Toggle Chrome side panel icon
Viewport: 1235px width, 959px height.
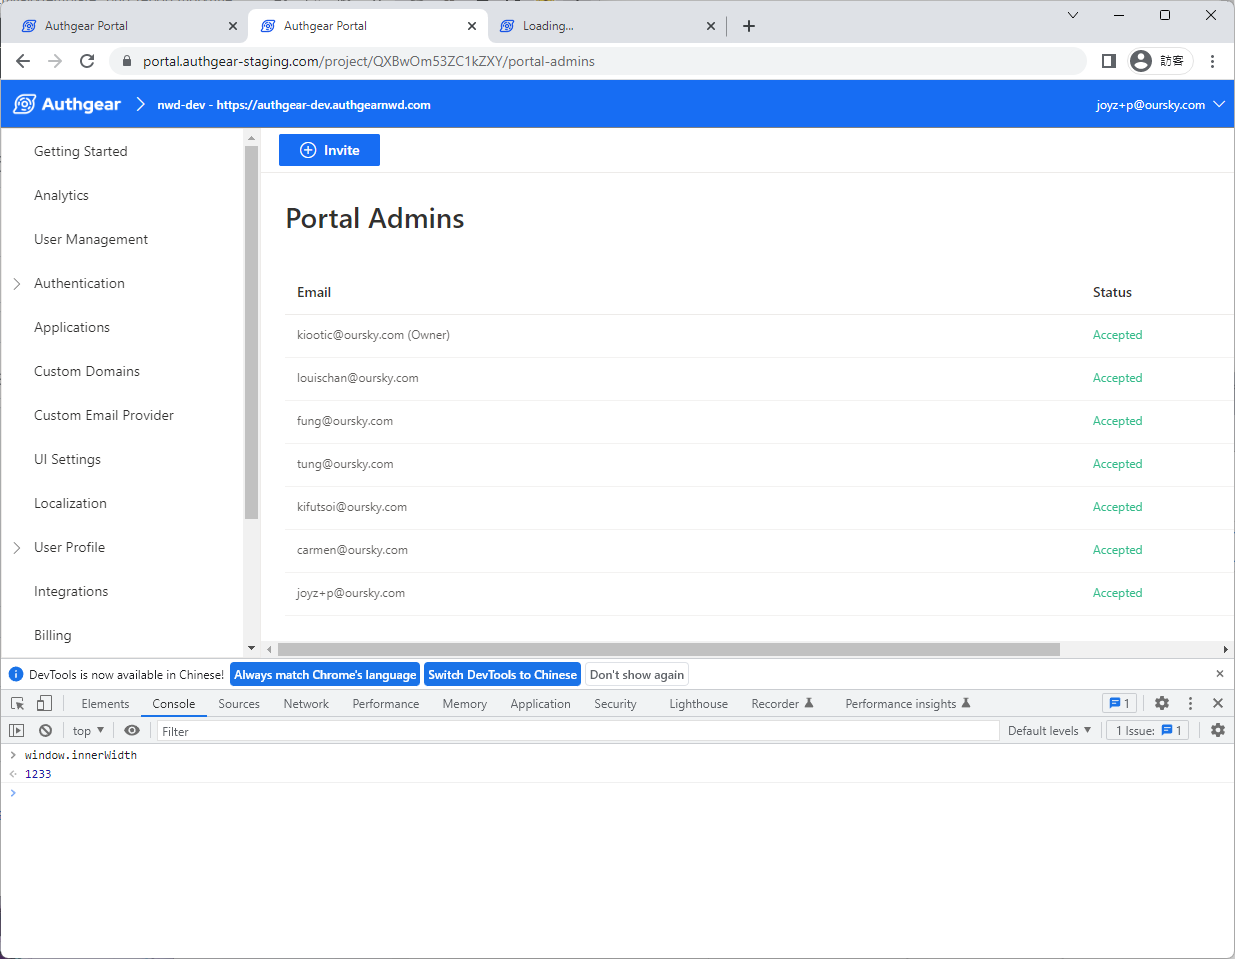pyautogui.click(x=1108, y=61)
